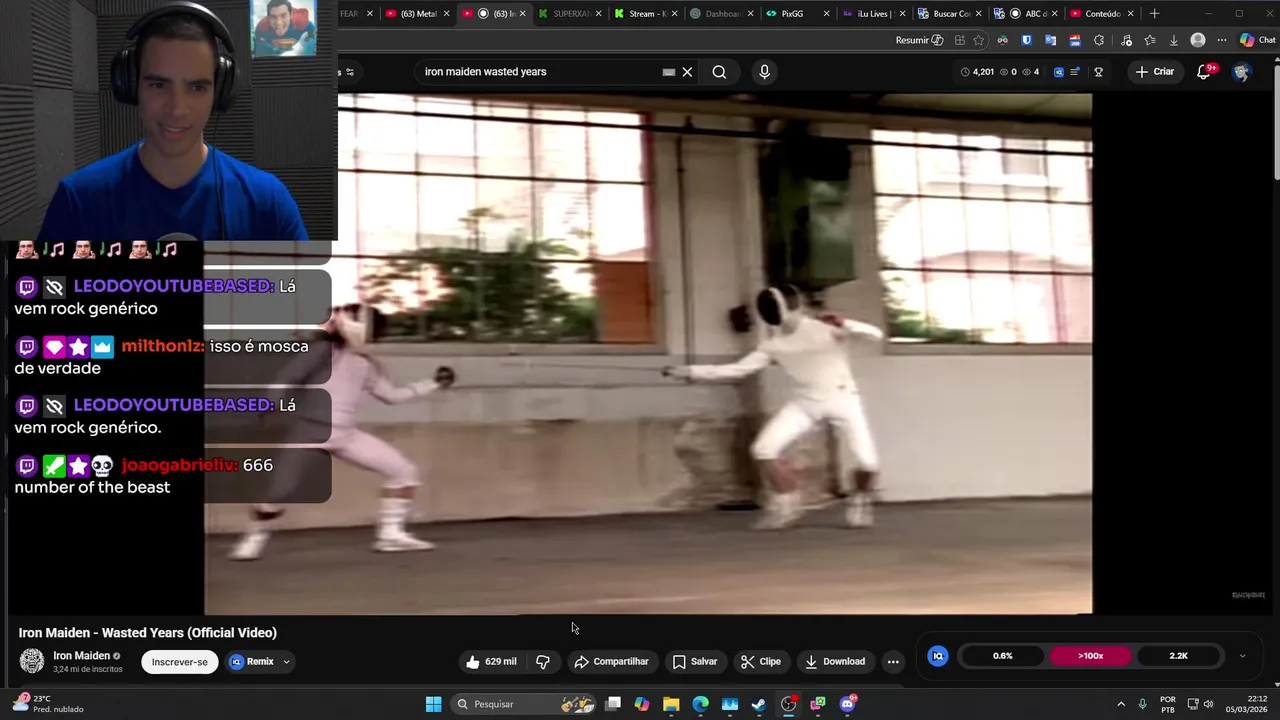The image size is (1280, 720).
Task: Open YouTube notifications bell
Action: 1205,72
